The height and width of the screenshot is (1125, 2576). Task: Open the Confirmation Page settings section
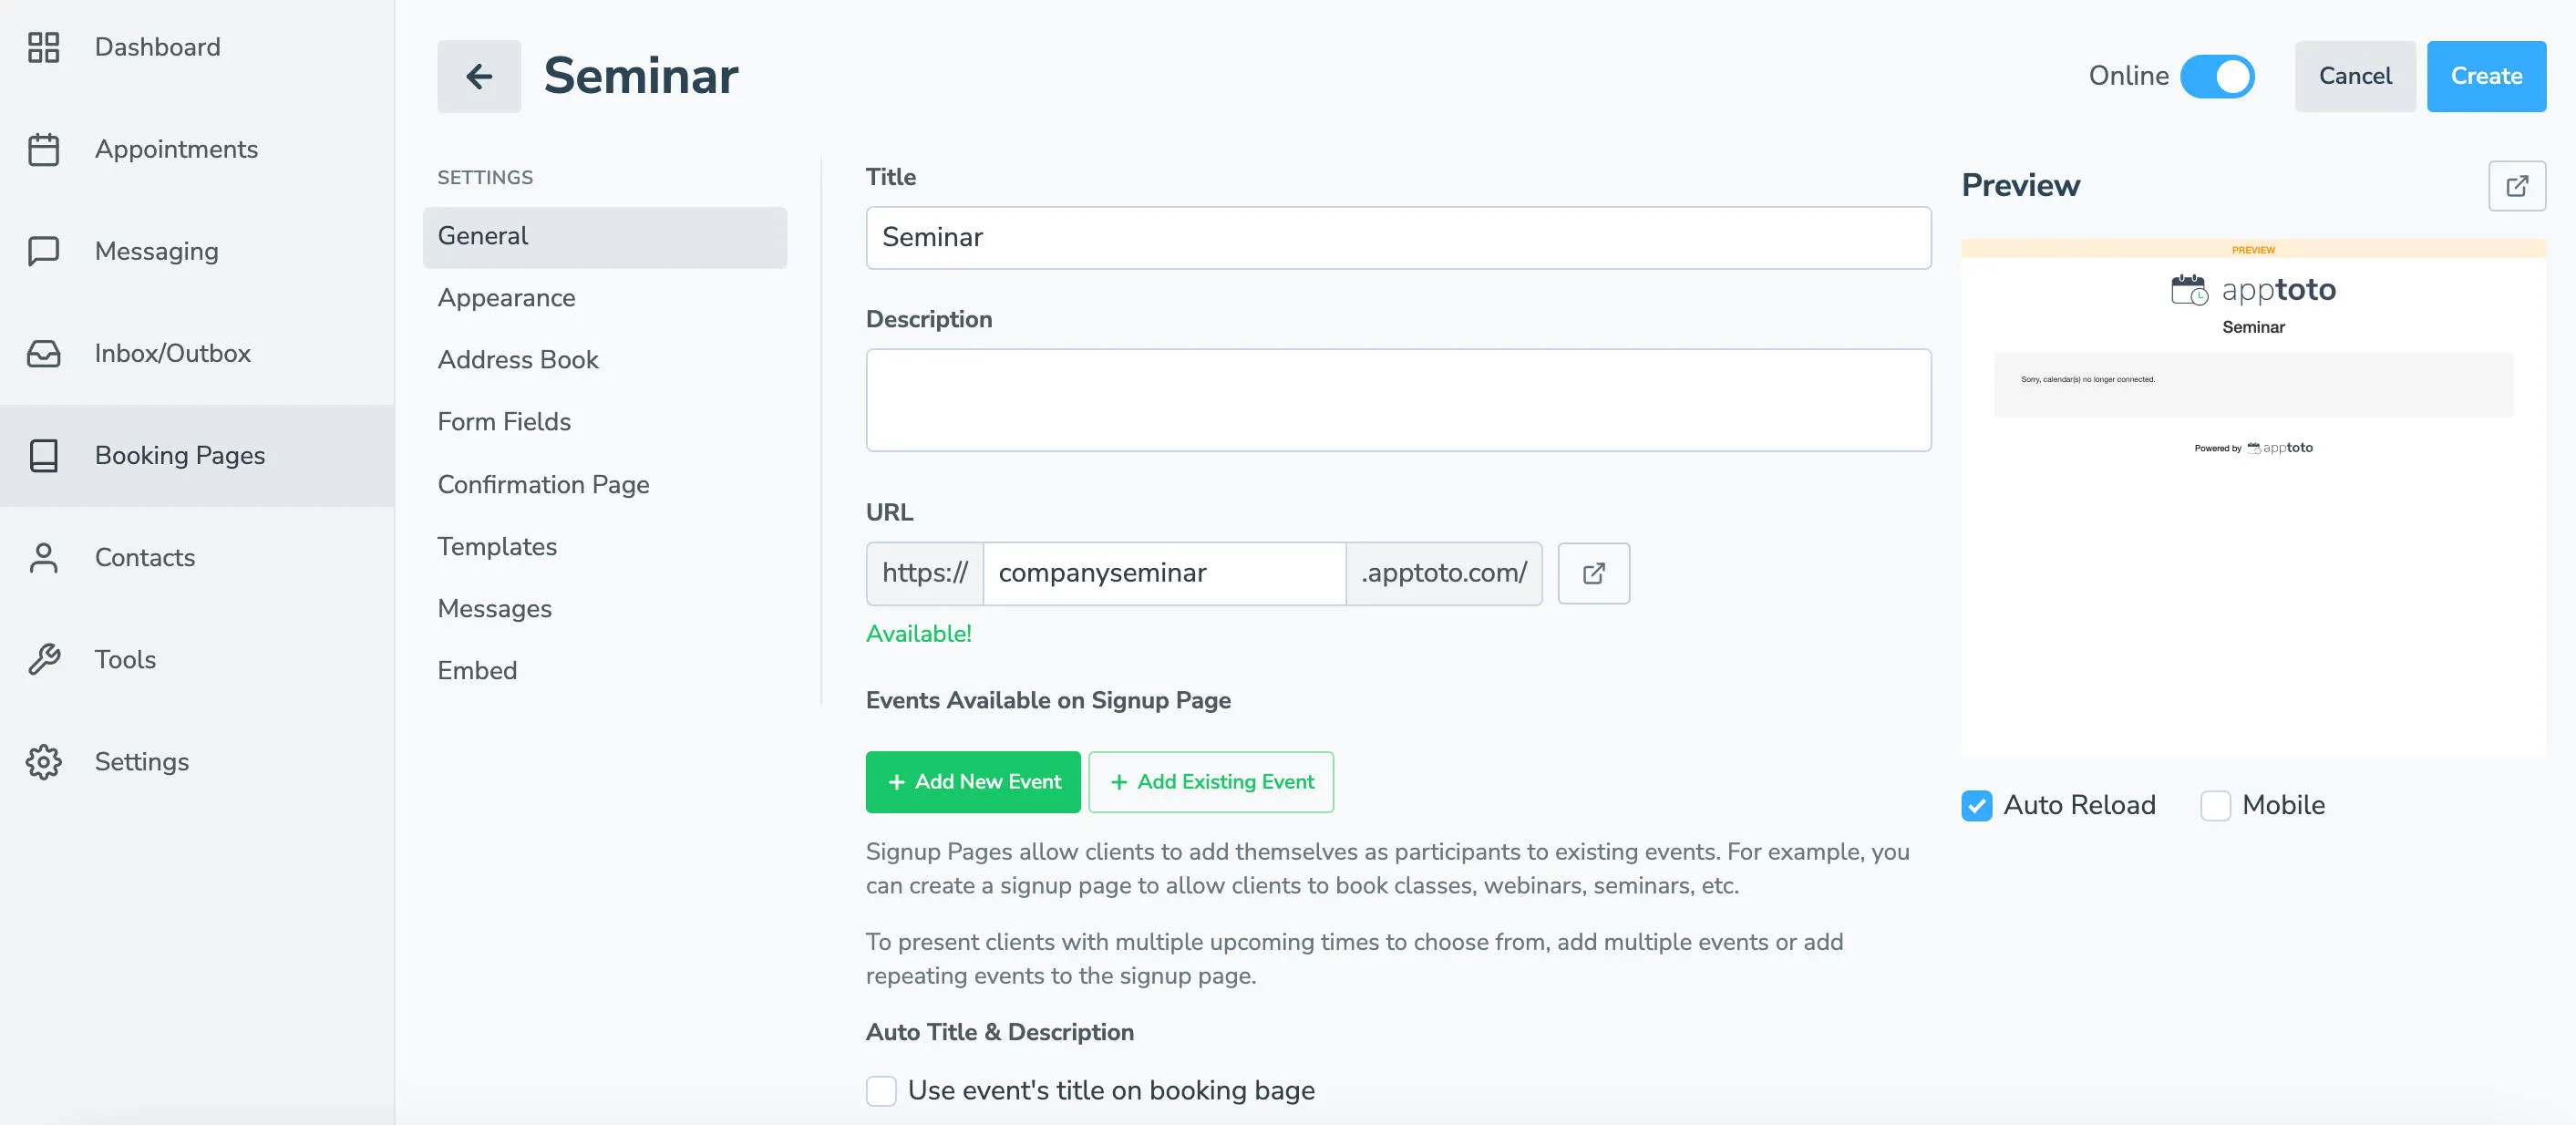(x=543, y=484)
